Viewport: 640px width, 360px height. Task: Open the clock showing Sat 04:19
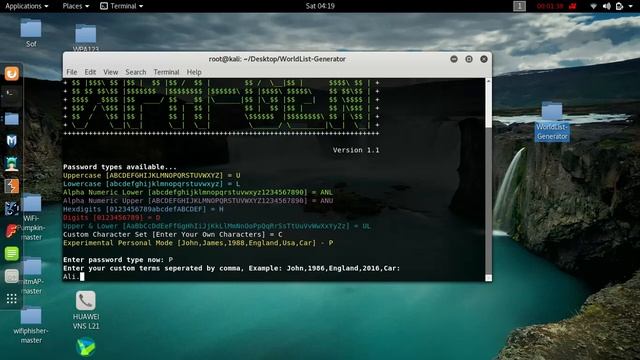(x=320, y=6)
